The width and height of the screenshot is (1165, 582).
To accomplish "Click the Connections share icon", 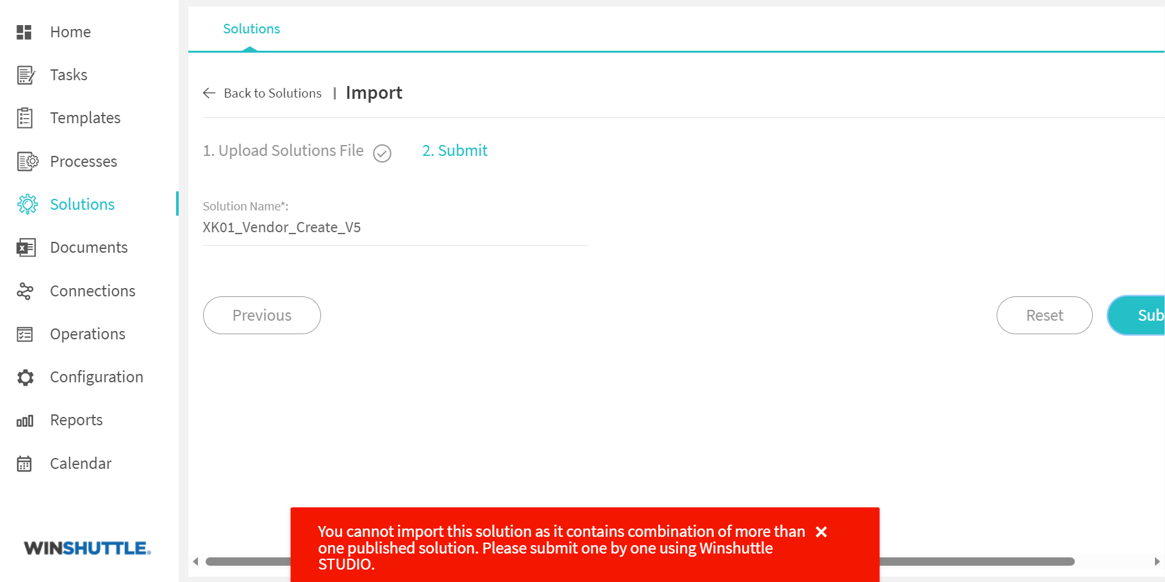I will click(x=25, y=291).
